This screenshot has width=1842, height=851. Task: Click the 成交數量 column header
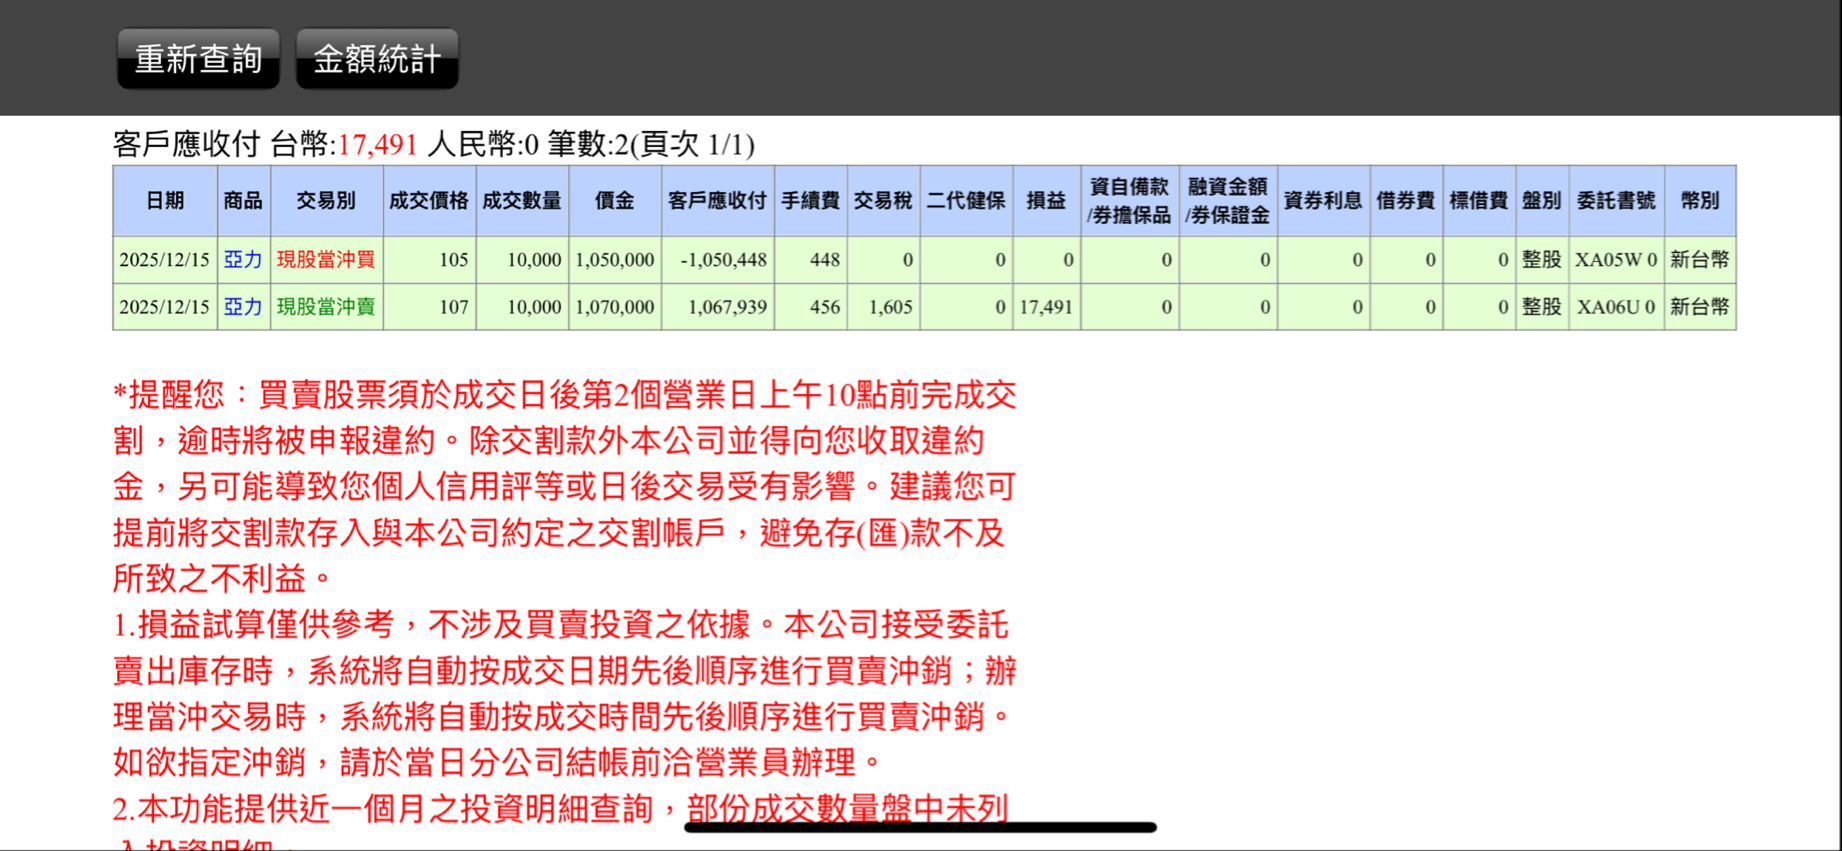(x=522, y=201)
